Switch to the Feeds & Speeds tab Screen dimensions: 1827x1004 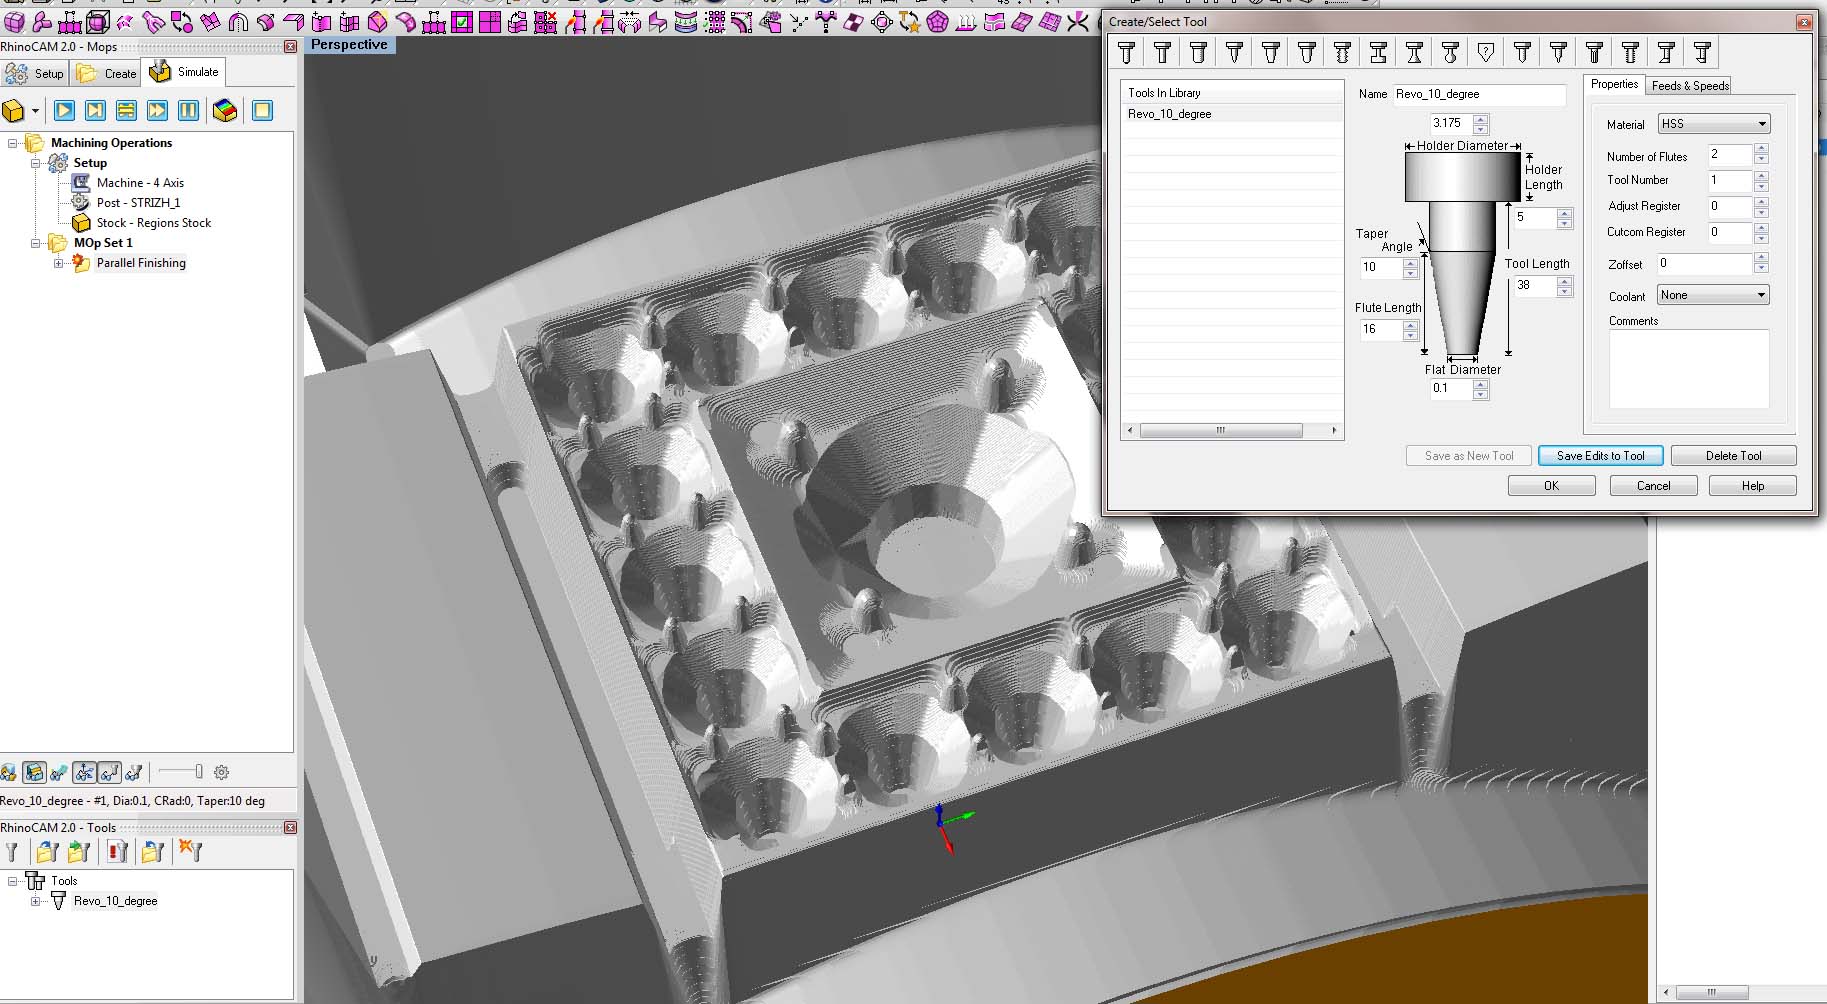(x=1690, y=86)
